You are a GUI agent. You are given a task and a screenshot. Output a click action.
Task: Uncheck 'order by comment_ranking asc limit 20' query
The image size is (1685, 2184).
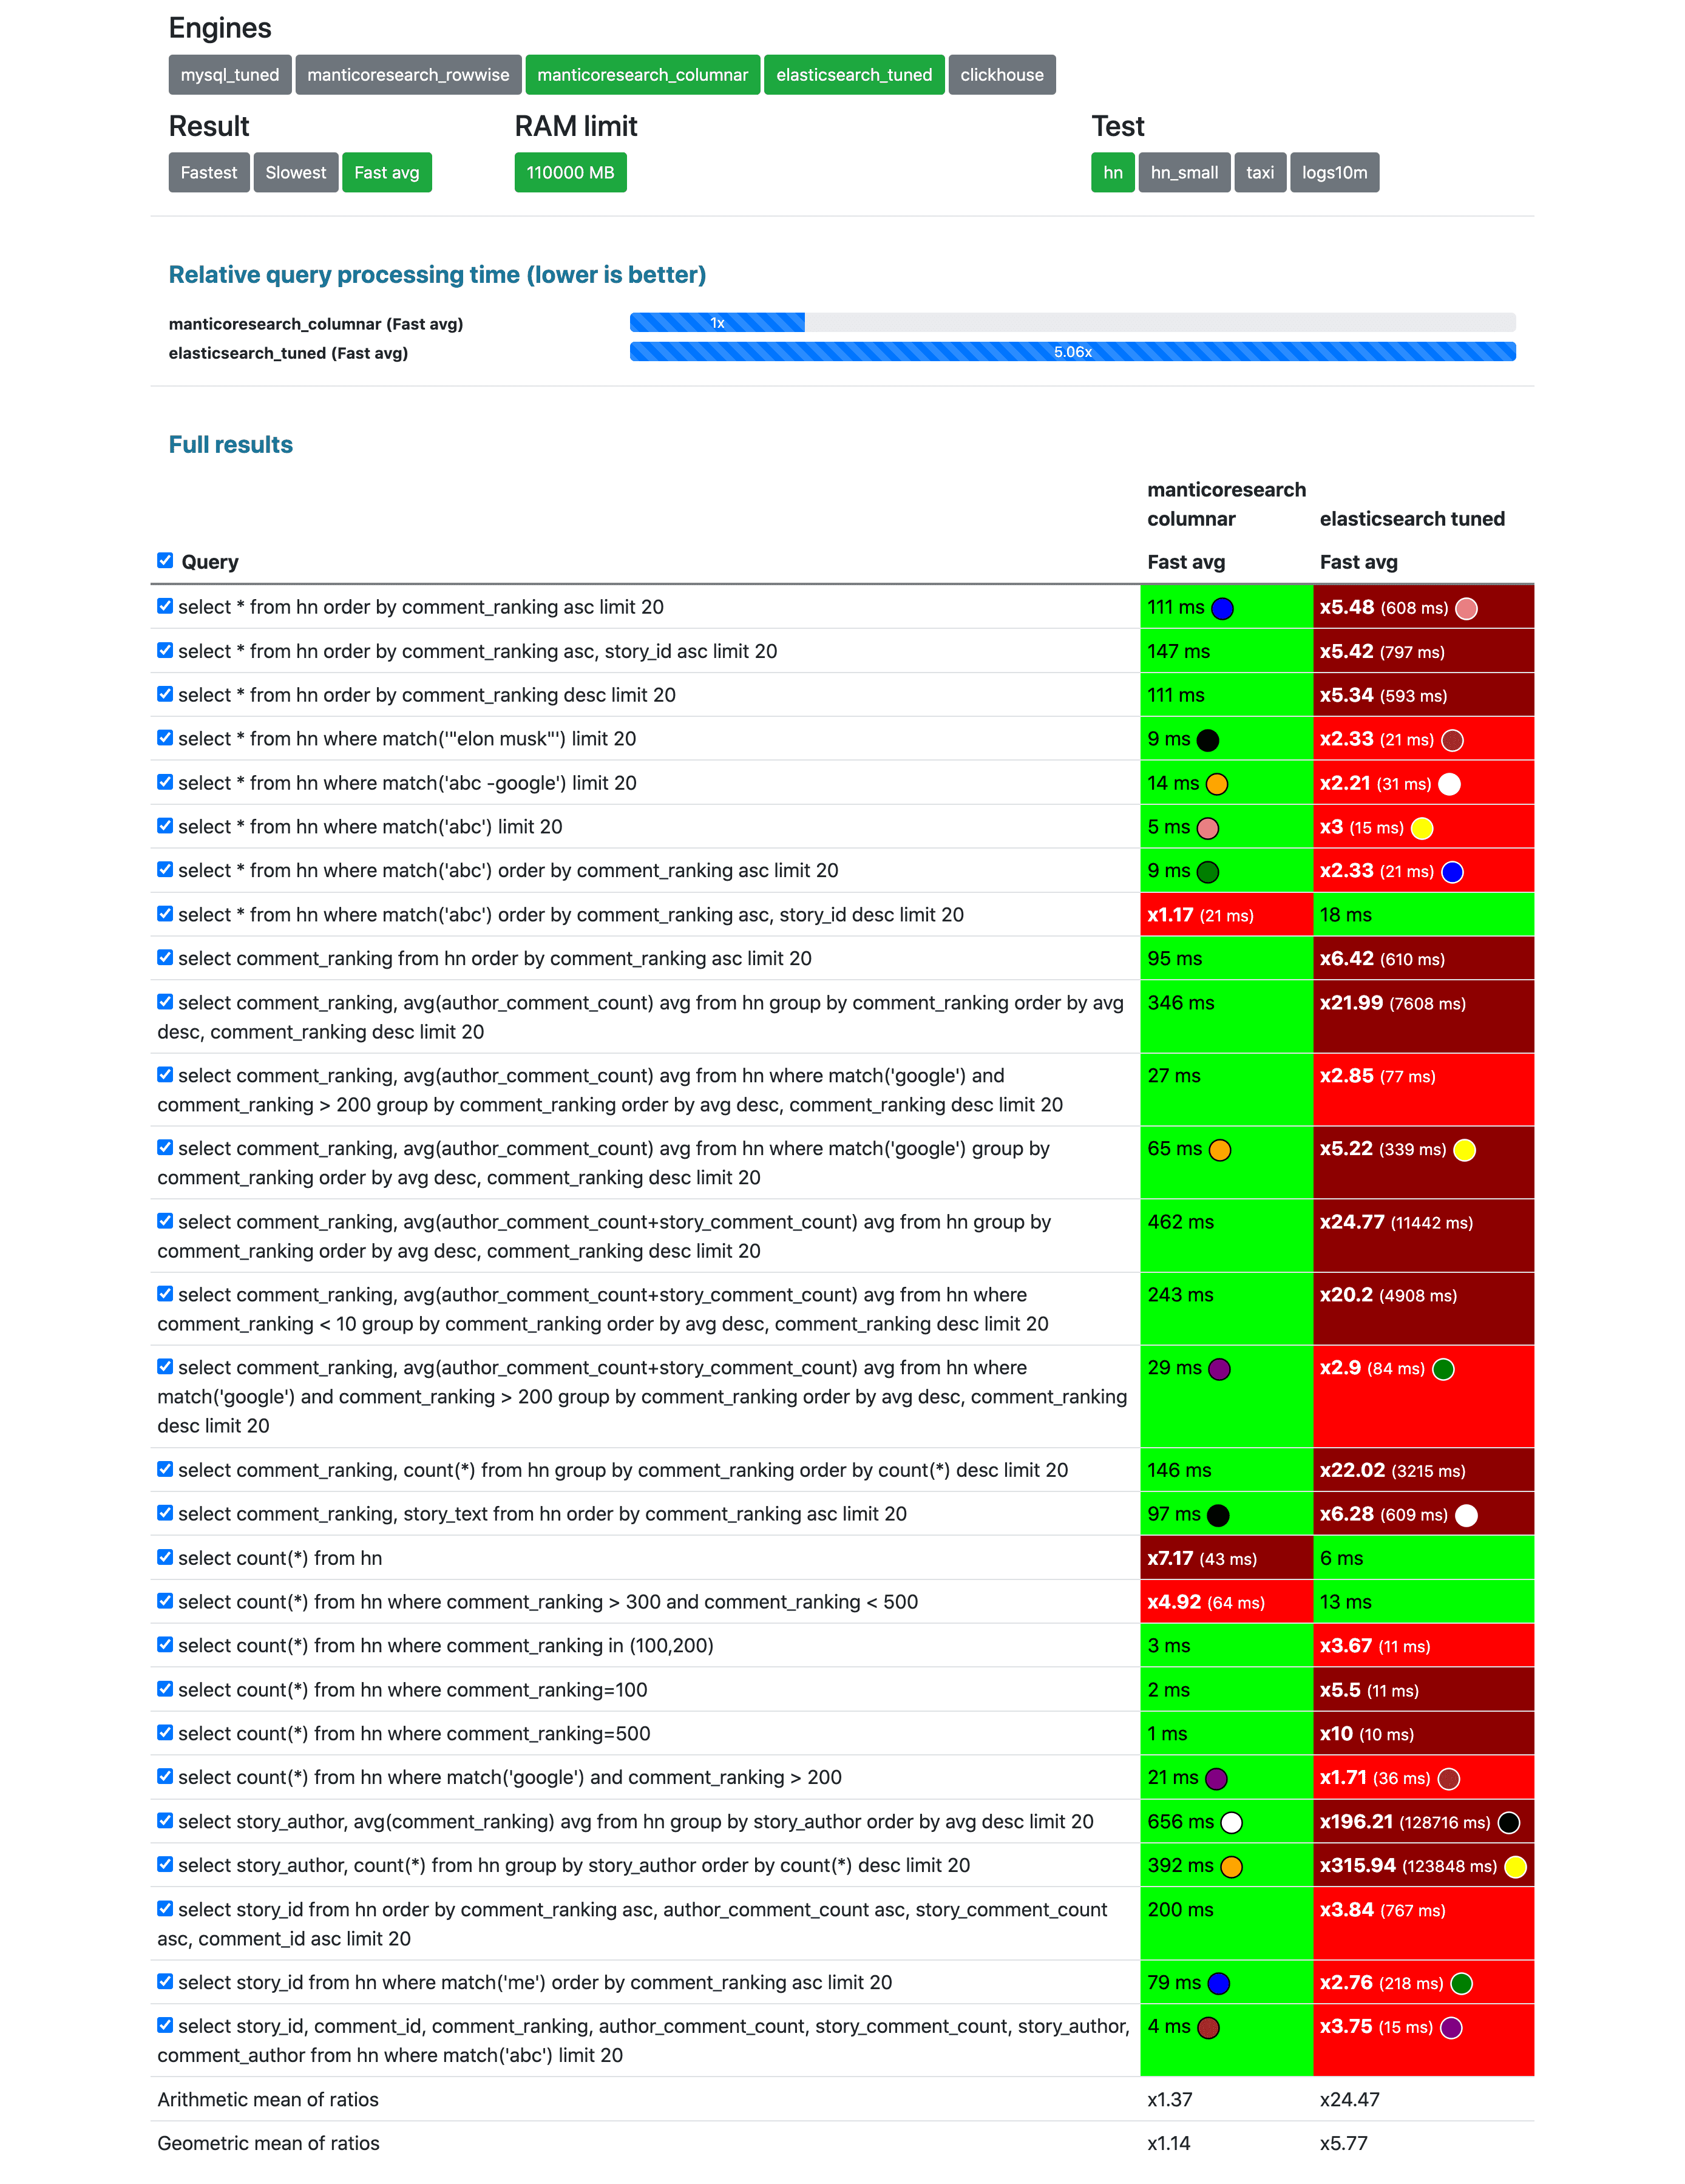(x=165, y=606)
